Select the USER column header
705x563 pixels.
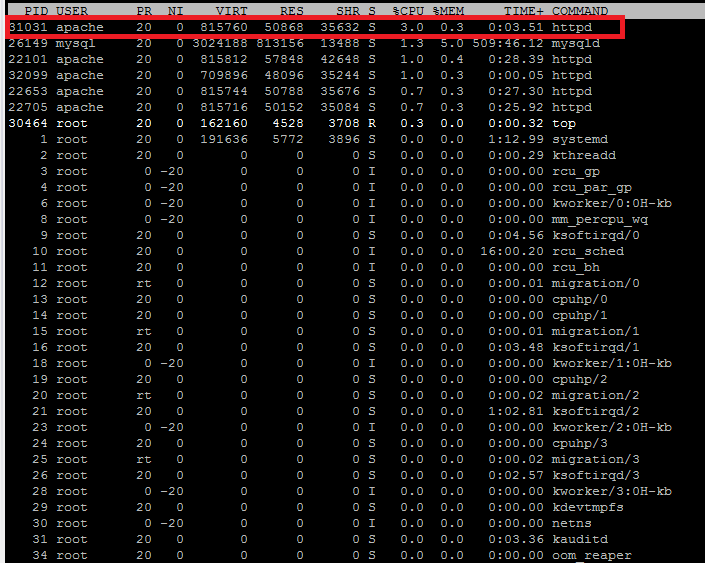coord(72,11)
